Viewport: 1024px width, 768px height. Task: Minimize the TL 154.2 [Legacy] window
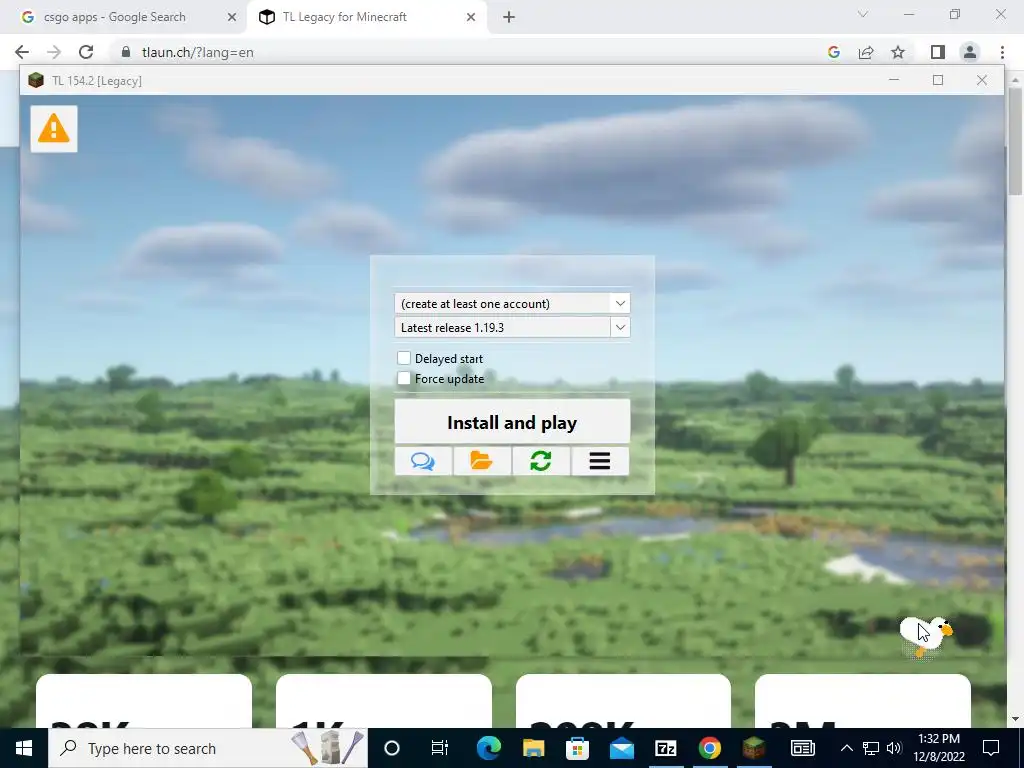pos(894,80)
